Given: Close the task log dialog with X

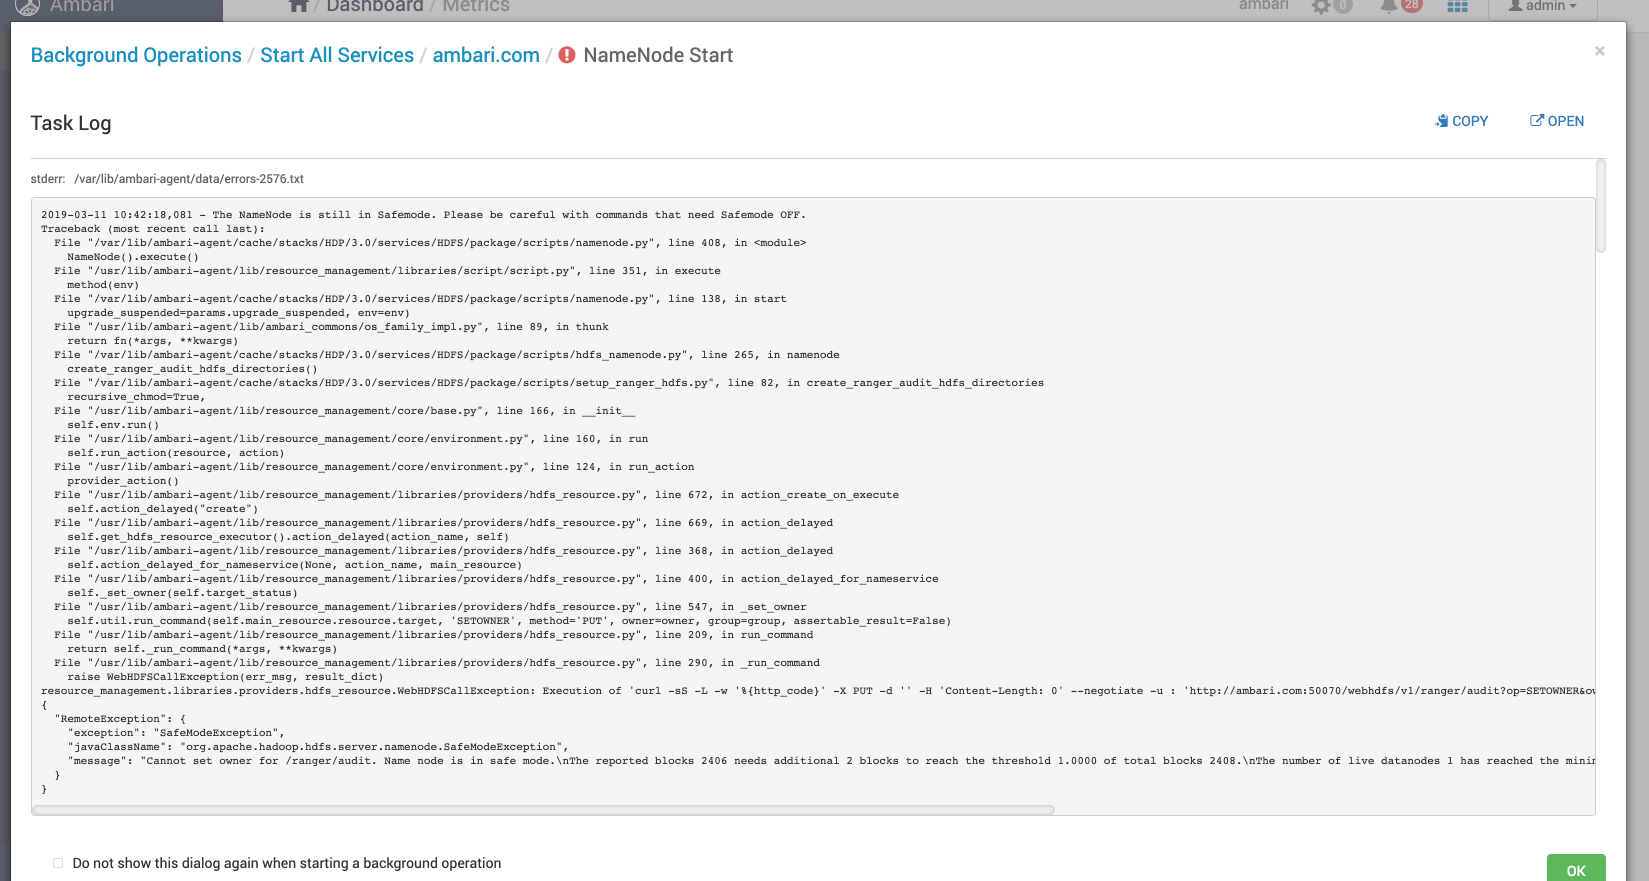Looking at the screenshot, I should [x=1599, y=51].
